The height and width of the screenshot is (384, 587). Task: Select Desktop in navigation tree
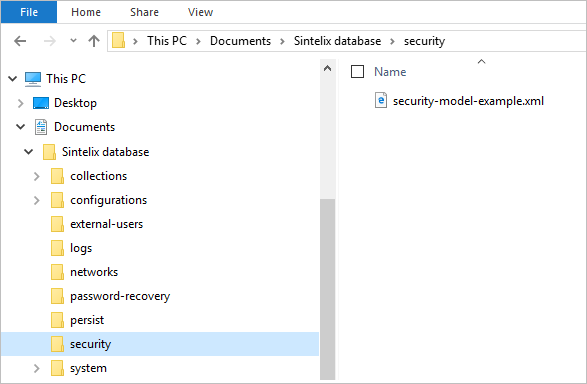75,103
